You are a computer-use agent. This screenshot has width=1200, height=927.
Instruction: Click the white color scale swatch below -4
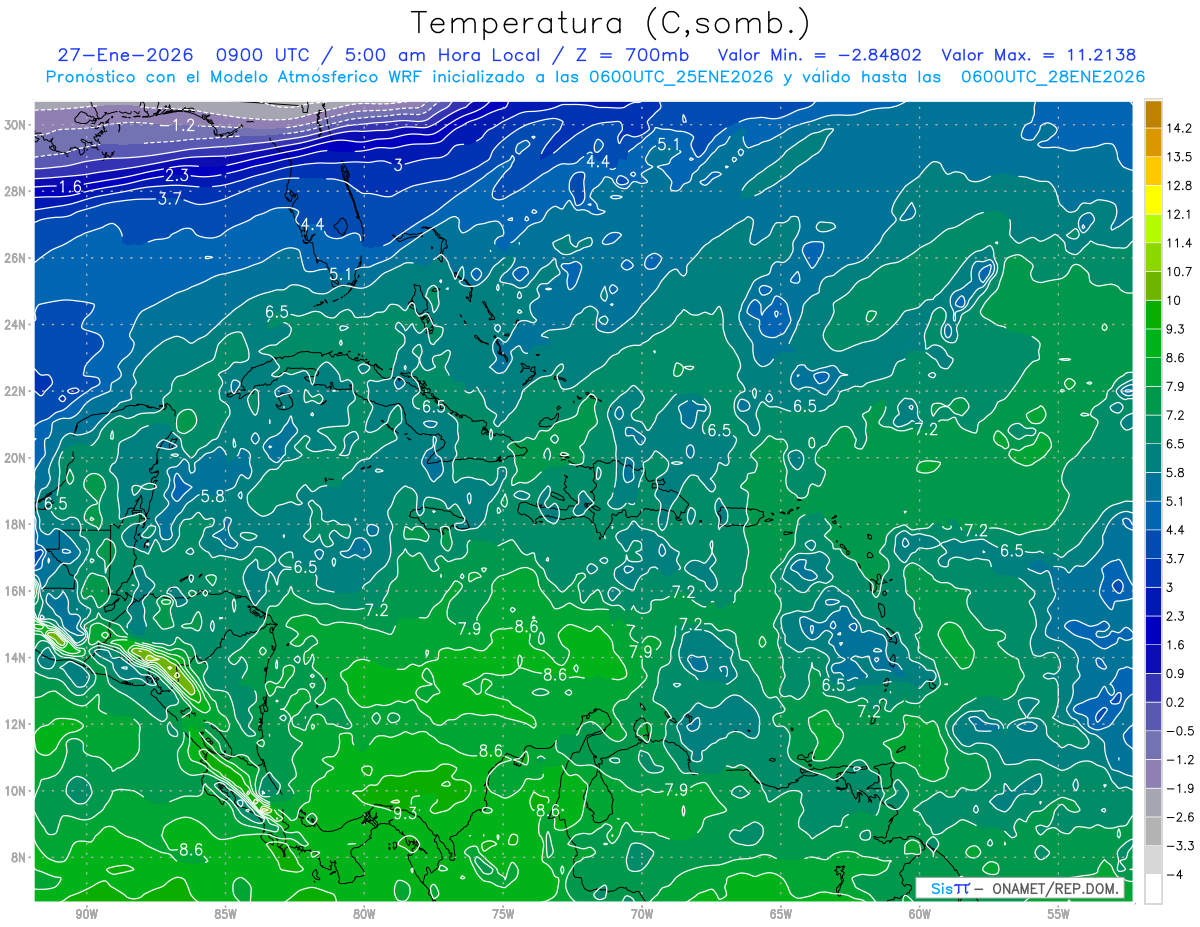(x=1153, y=889)
